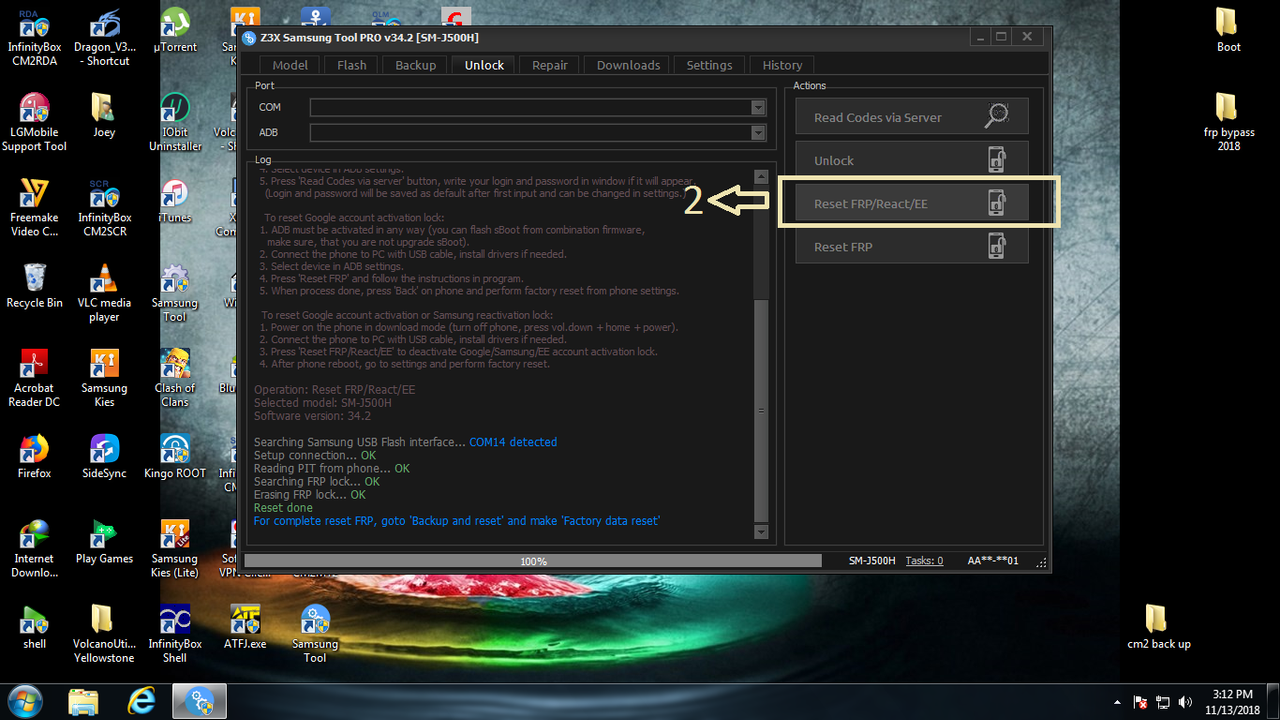The height and width of the screenshot is (720, 1280).
Task: Click 'Reset done' log line
Action: [283, 508]
